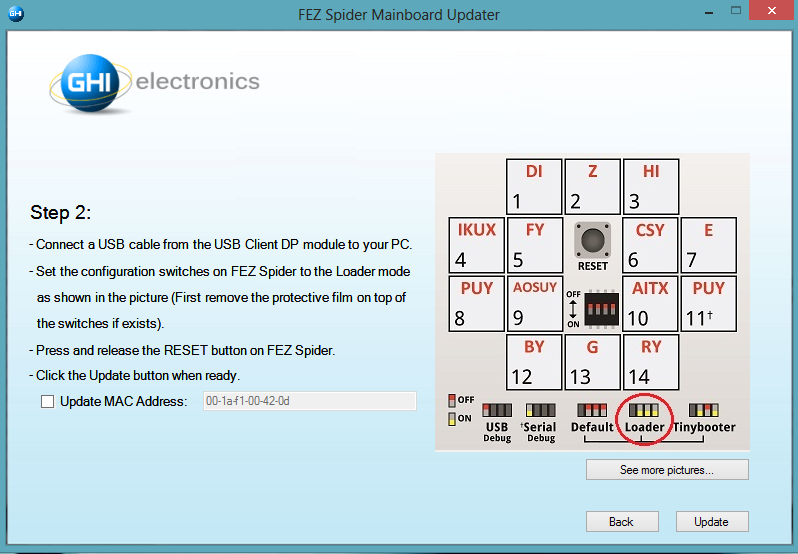The width and height of the screenshot is (798, 554).
Task: Click socket 1 labeled DI on diagram
Action: pos(534,187)
